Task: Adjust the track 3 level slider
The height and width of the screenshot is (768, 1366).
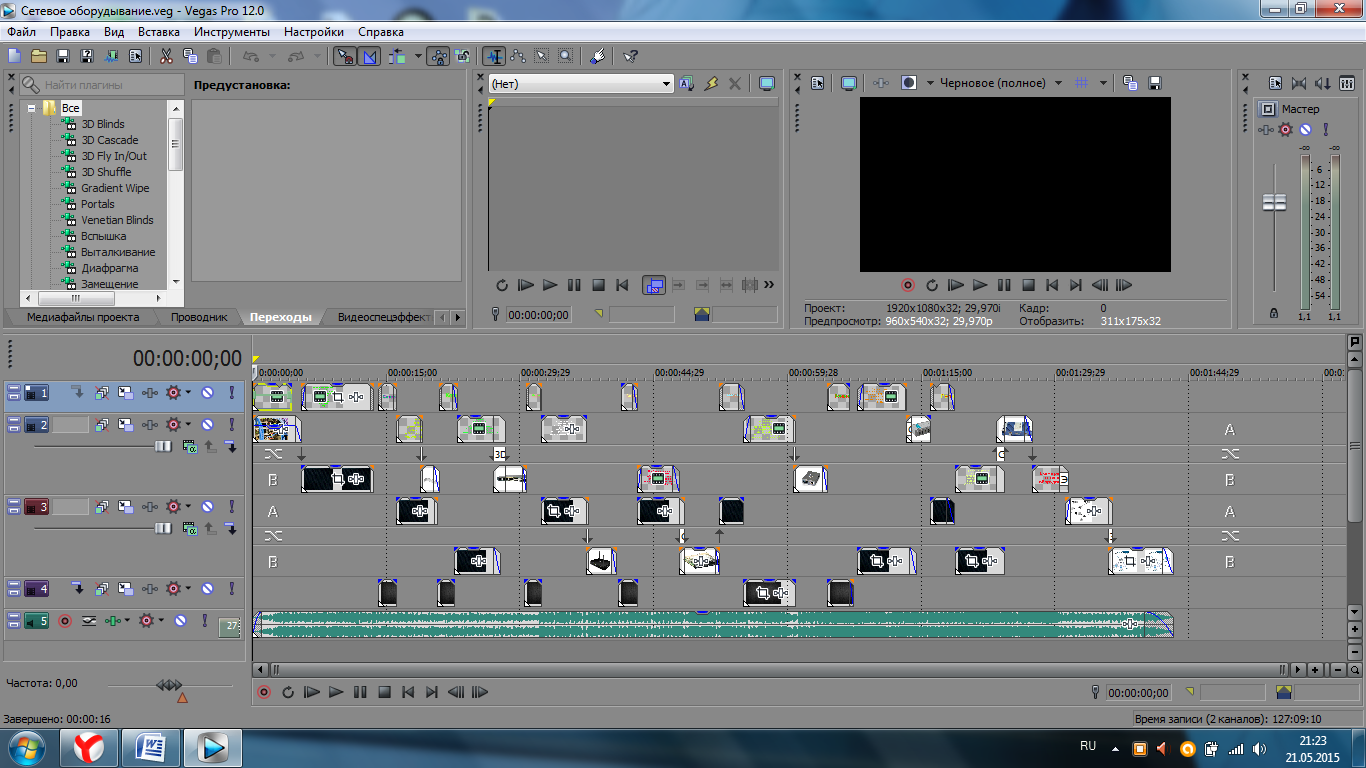Action: pyautogui.click(x=163, y=528)
